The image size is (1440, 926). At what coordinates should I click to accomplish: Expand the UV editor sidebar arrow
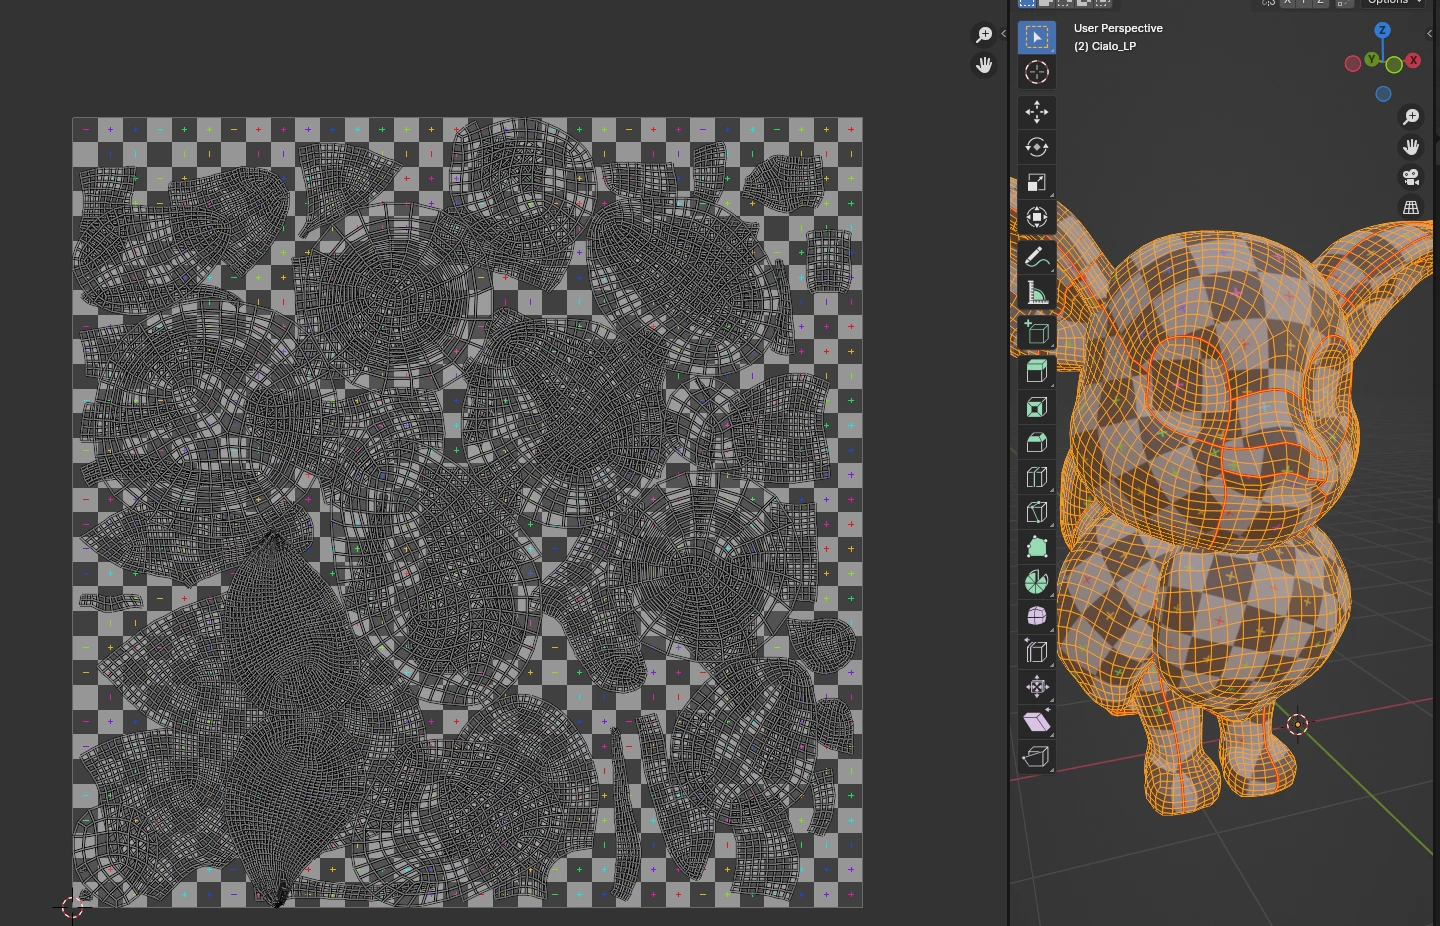[1003, 34]
